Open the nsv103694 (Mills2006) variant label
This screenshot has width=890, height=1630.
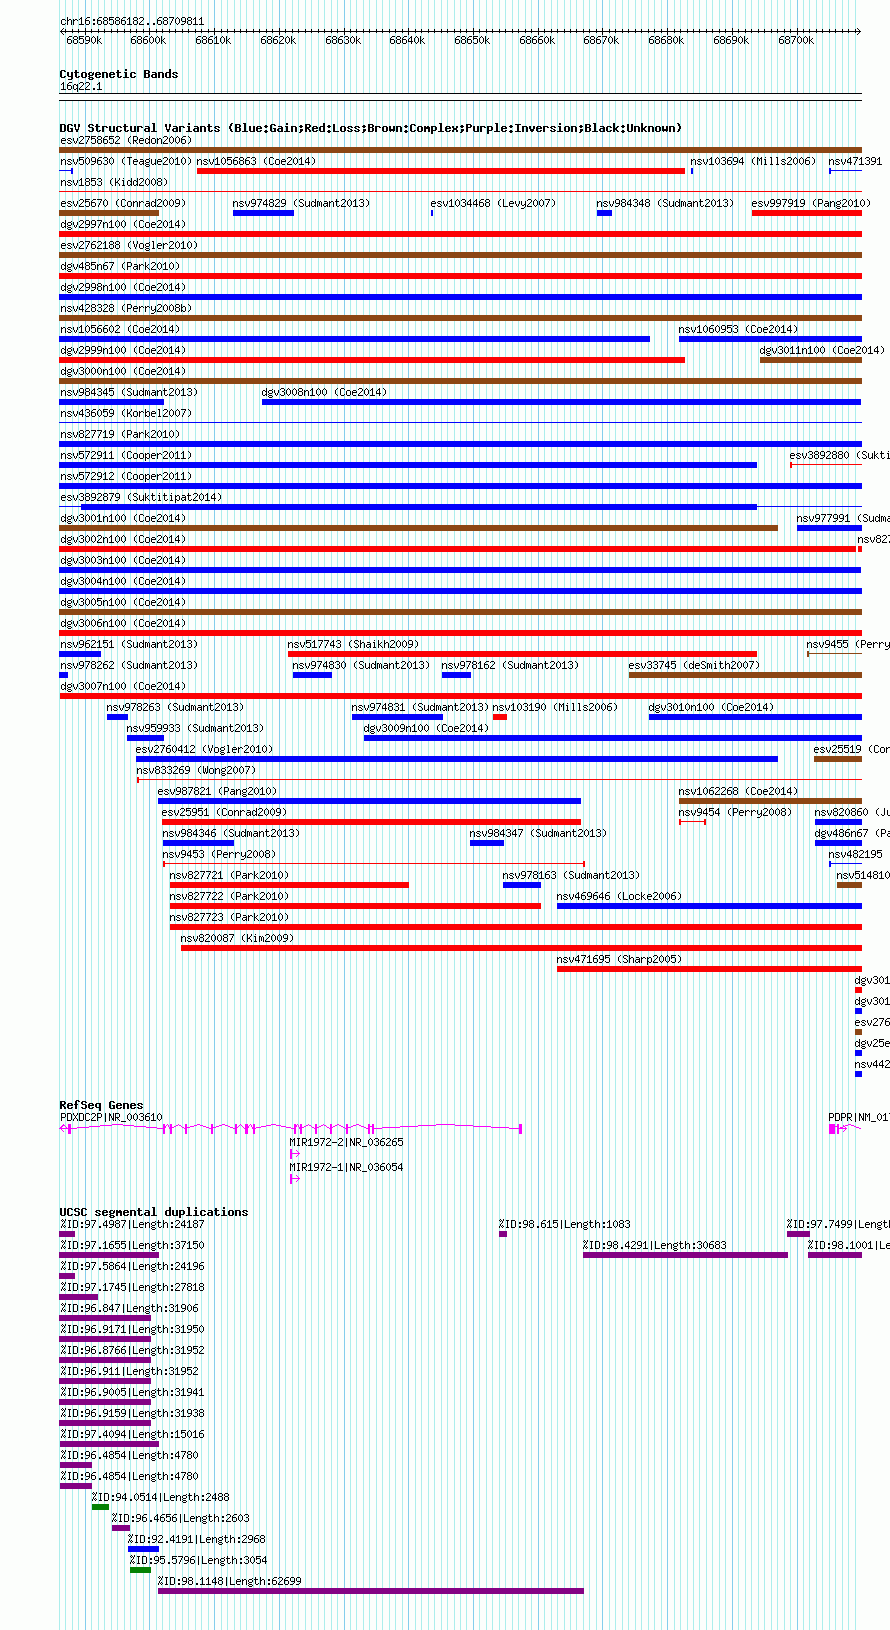[x=753, y=161]
